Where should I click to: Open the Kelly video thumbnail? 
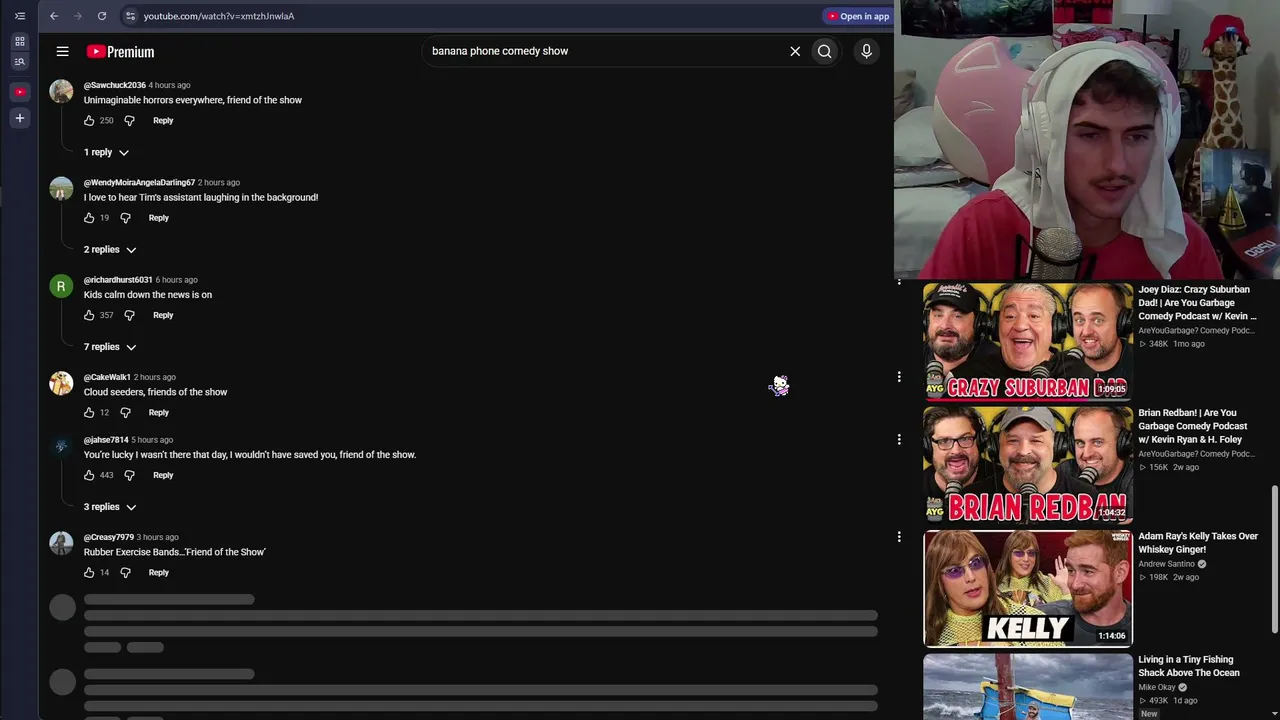click(1028, 588)
